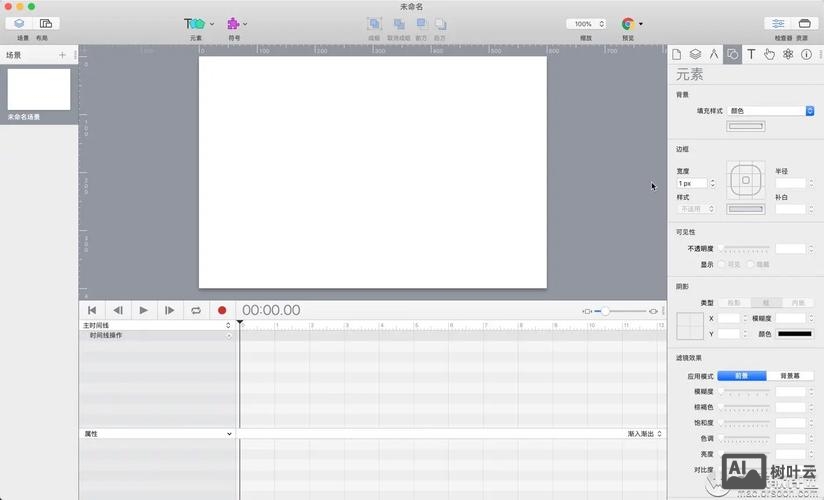Image resolution: width=824 pixels, height=500 pixels.
Task: Click the purple puzzle 符号 symbol icon
Action: pyautogui.click(x=233, y=23)
